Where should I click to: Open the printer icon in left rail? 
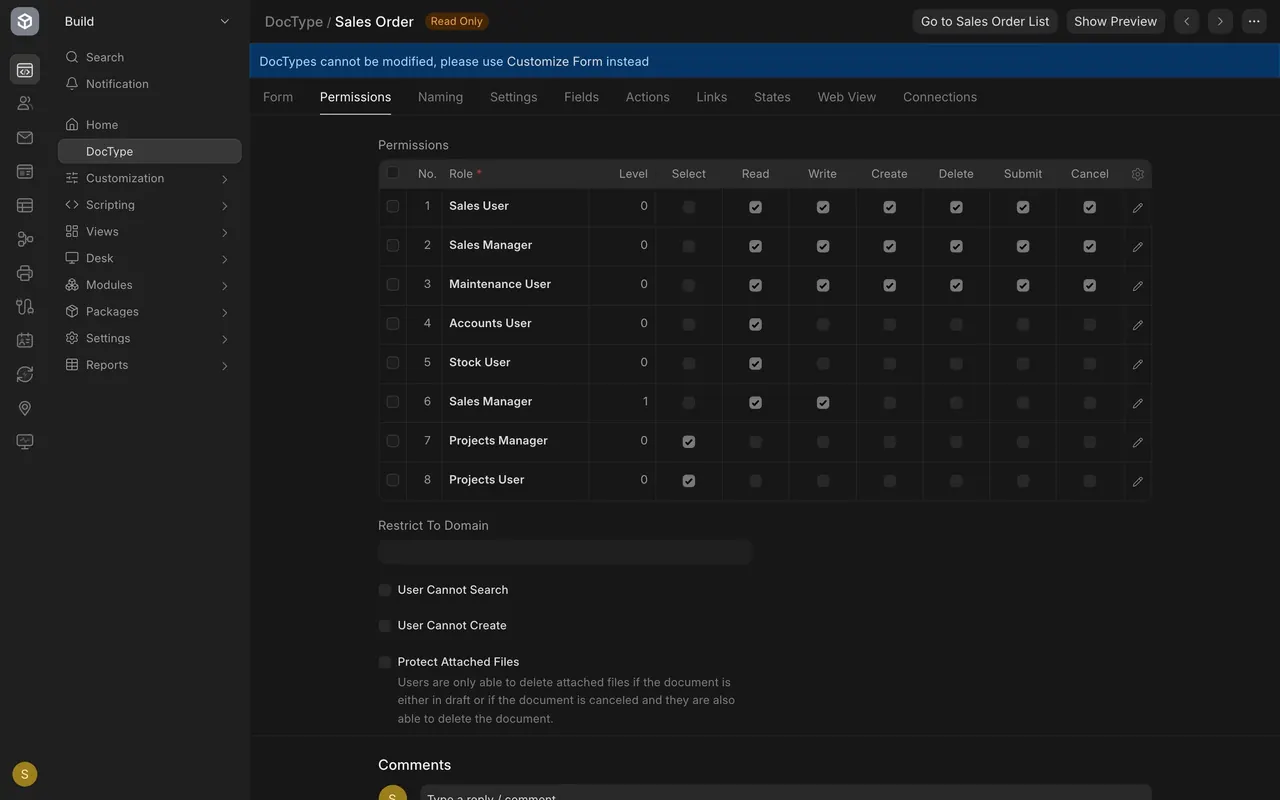pyautogui.click(x=25, y=273)
